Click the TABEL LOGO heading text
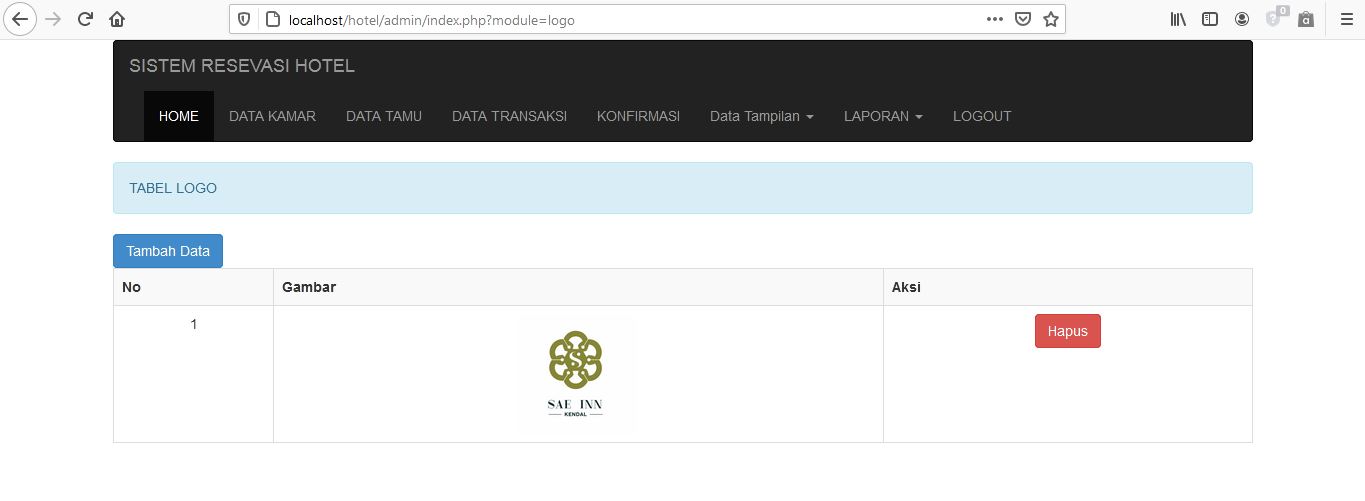The image size is (1365, 501). point(173,188)
